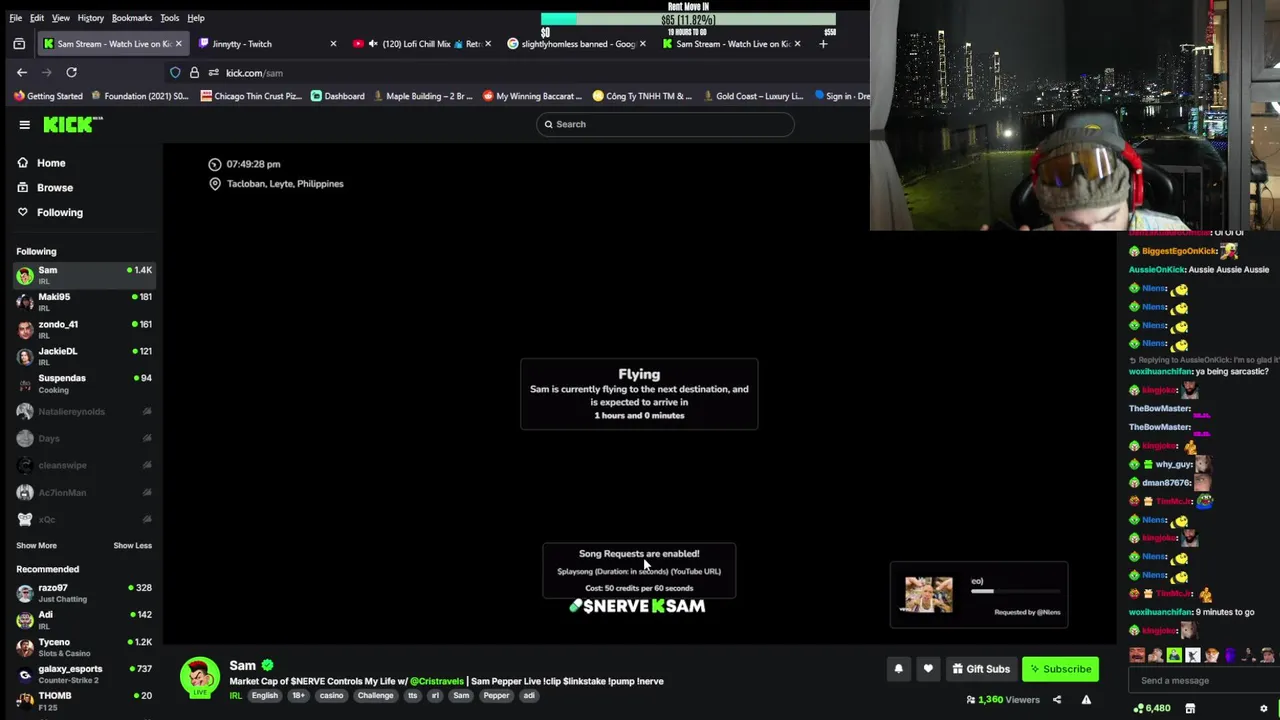Click the Subscribe button
This screenshot has height=720, width=1280.
1060,669
